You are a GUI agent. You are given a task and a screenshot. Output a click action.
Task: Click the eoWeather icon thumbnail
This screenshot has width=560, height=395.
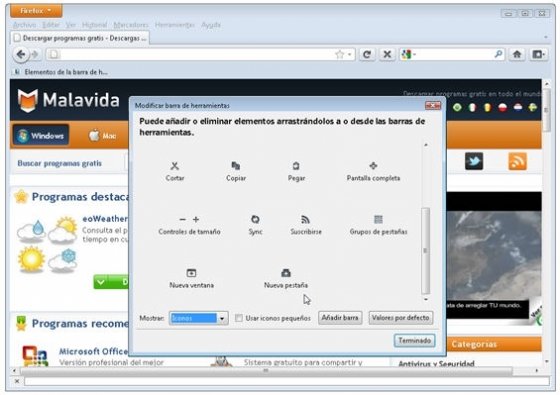[x=47, y=244]
